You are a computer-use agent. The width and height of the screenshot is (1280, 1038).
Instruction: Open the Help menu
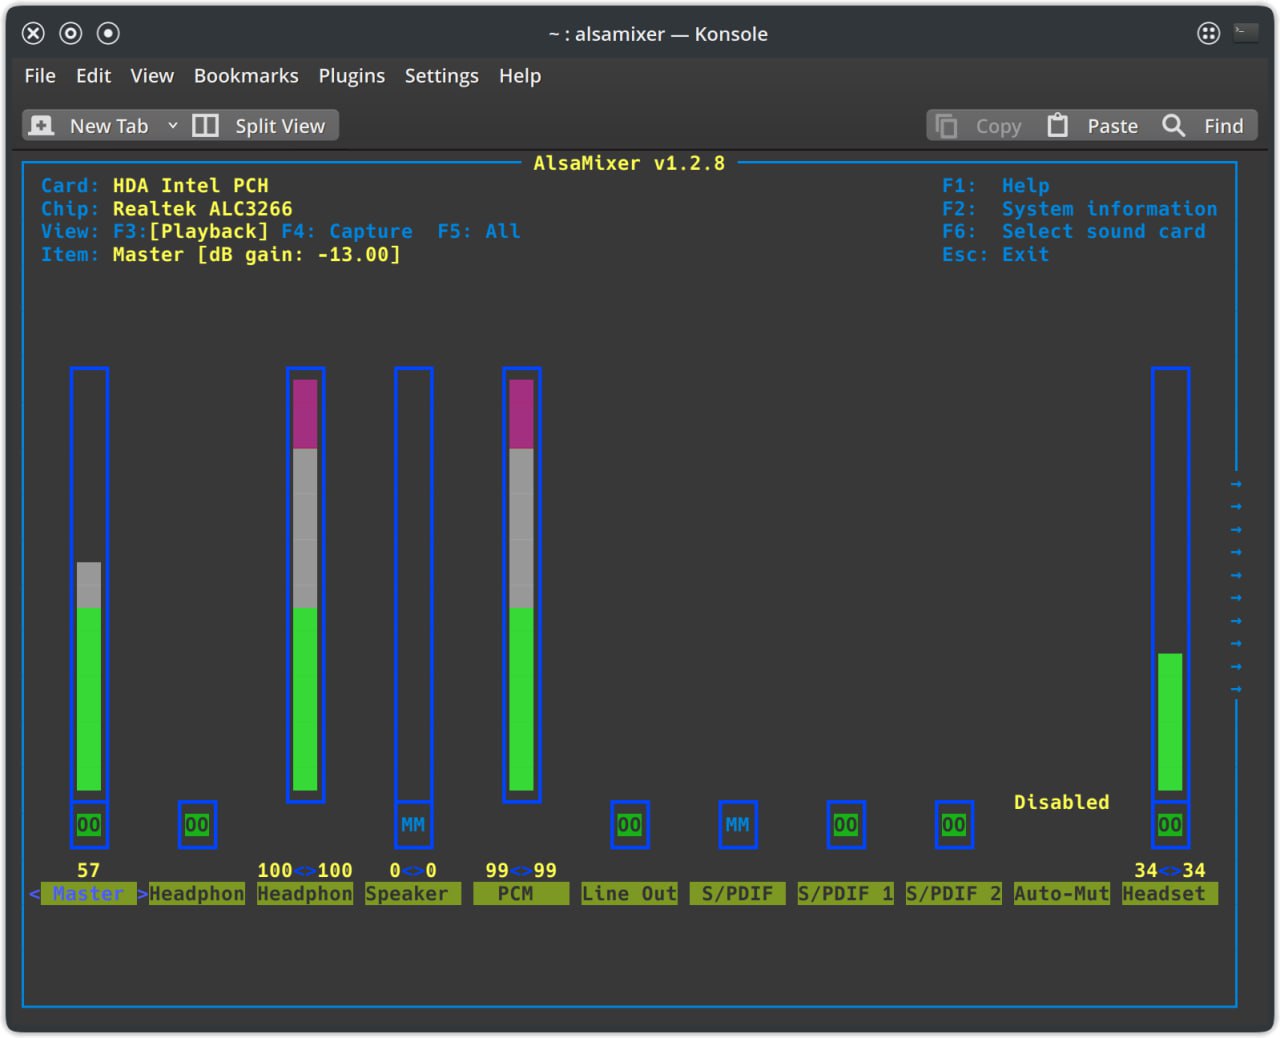[x=520, y=76]
